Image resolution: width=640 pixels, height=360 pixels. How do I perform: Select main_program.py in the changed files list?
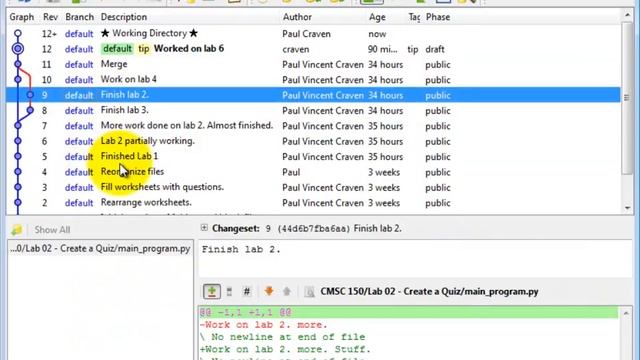click(x=100, y=249)
